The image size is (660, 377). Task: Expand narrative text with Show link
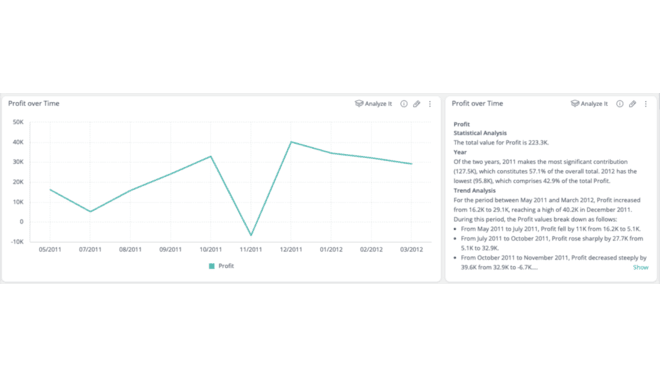[641, 267]
